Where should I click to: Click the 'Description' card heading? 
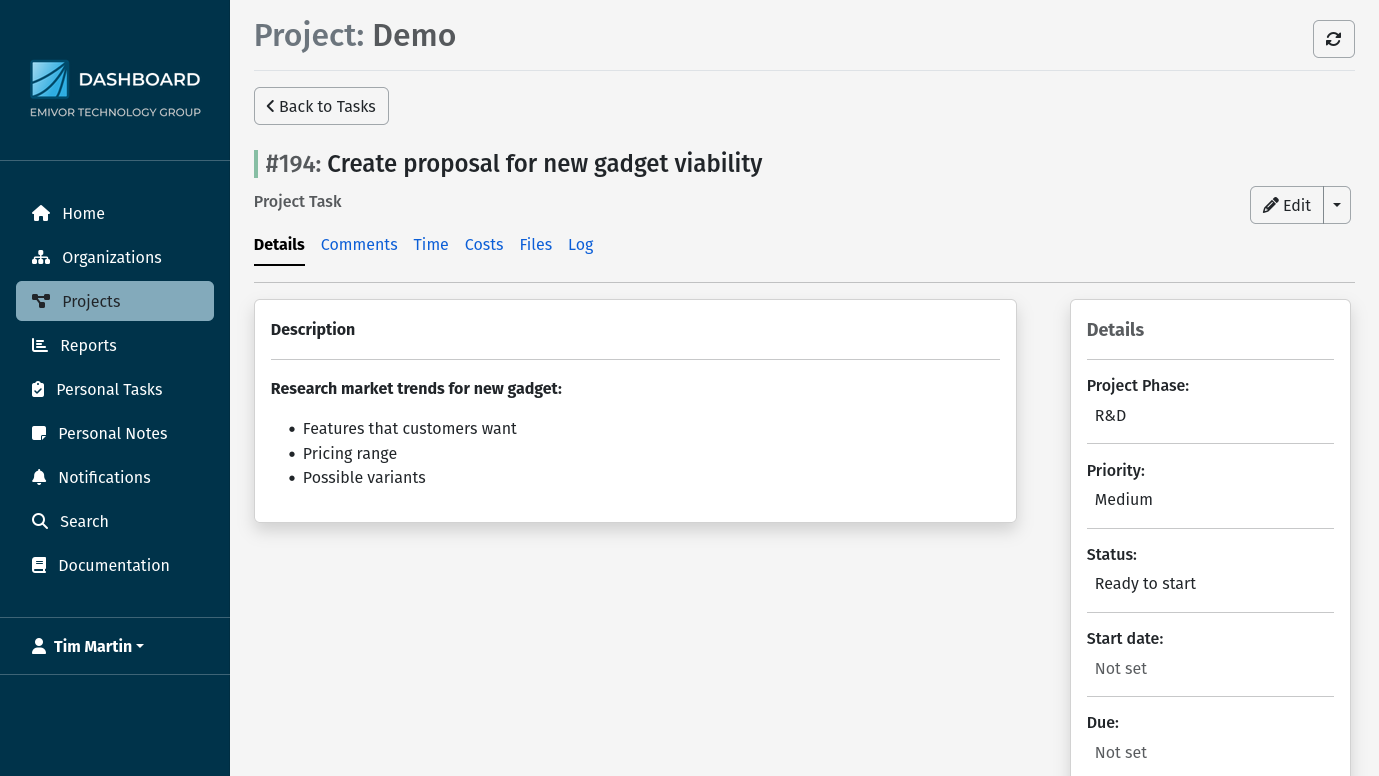313,329
